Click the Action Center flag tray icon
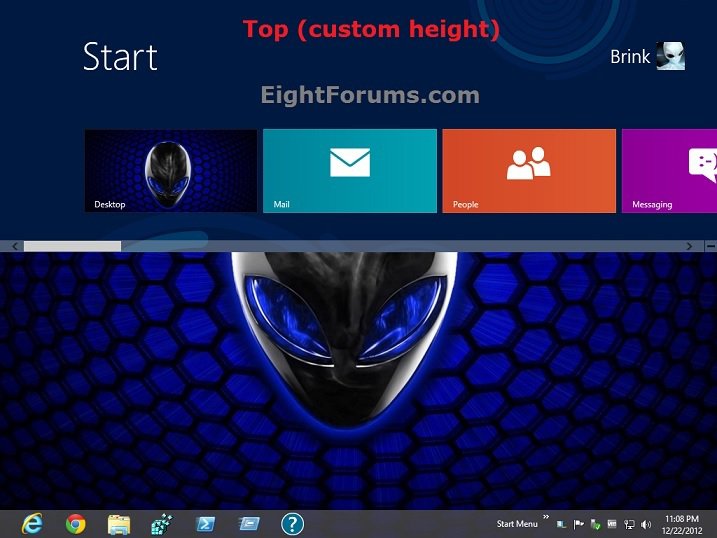This screenshot has height=538, width=717. 578,524
